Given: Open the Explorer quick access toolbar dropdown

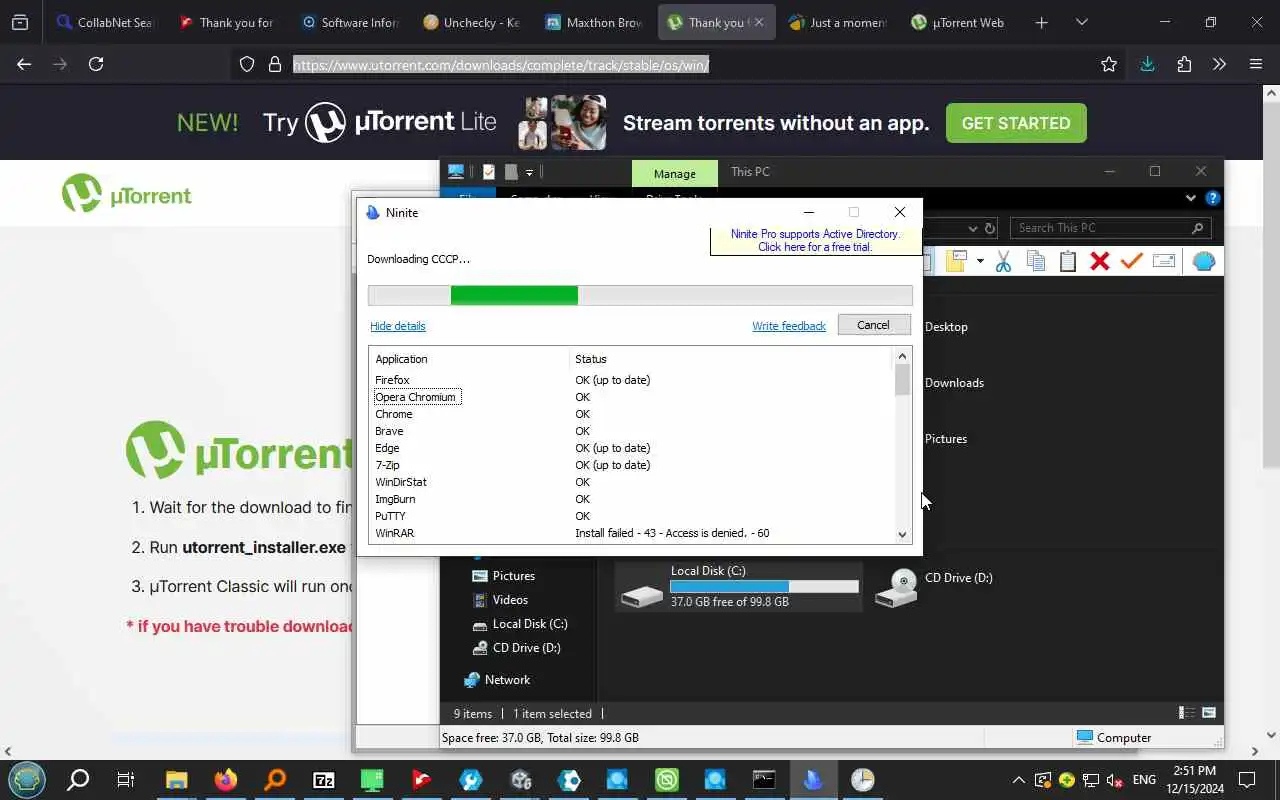Looking at the screenshot, I should click(530, 172).
